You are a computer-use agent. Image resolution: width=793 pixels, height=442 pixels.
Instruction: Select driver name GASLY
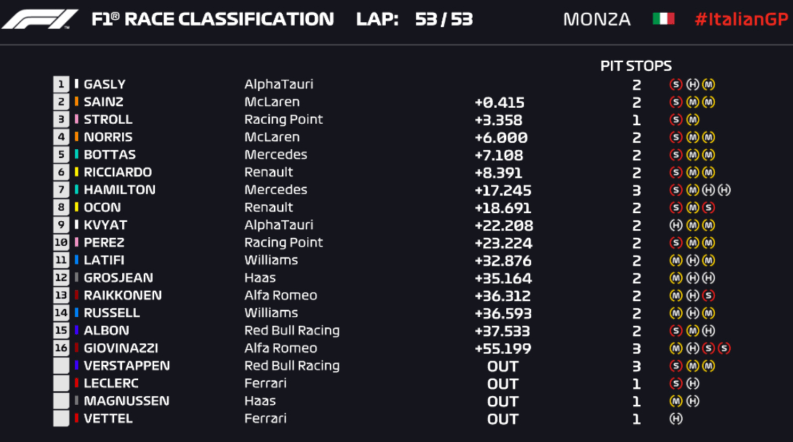pyautogui.click(x=105, y=85)
